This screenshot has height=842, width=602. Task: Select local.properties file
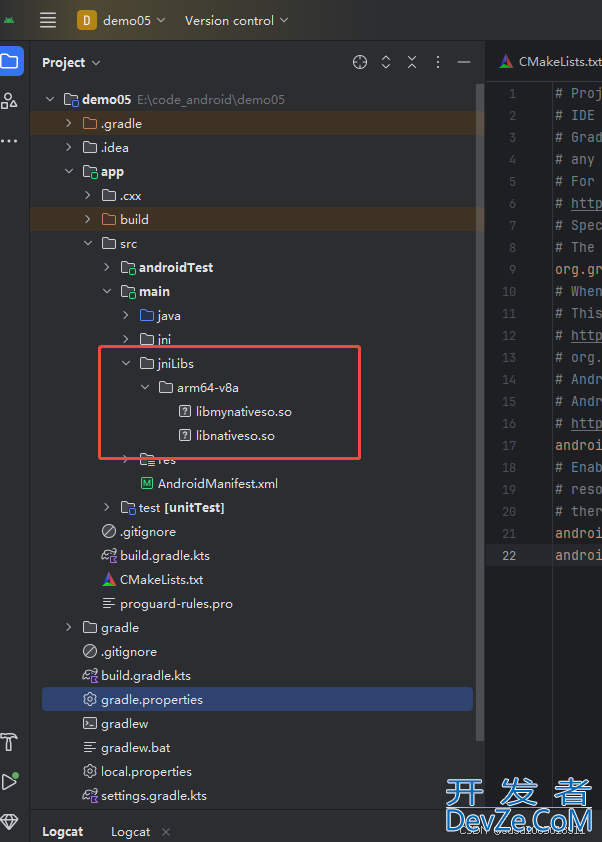pyautogui.click(x=146, y=771)
